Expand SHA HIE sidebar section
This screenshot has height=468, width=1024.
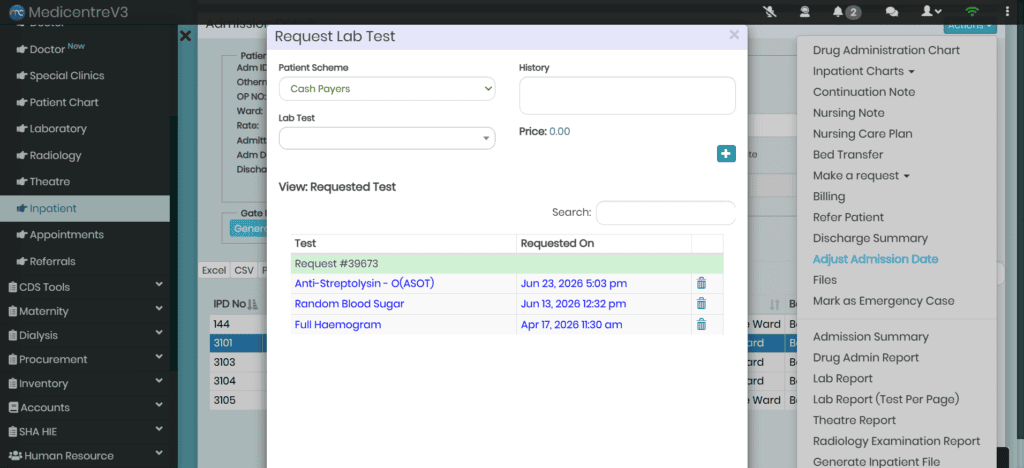pyautogui.click(x=85, y=431)
